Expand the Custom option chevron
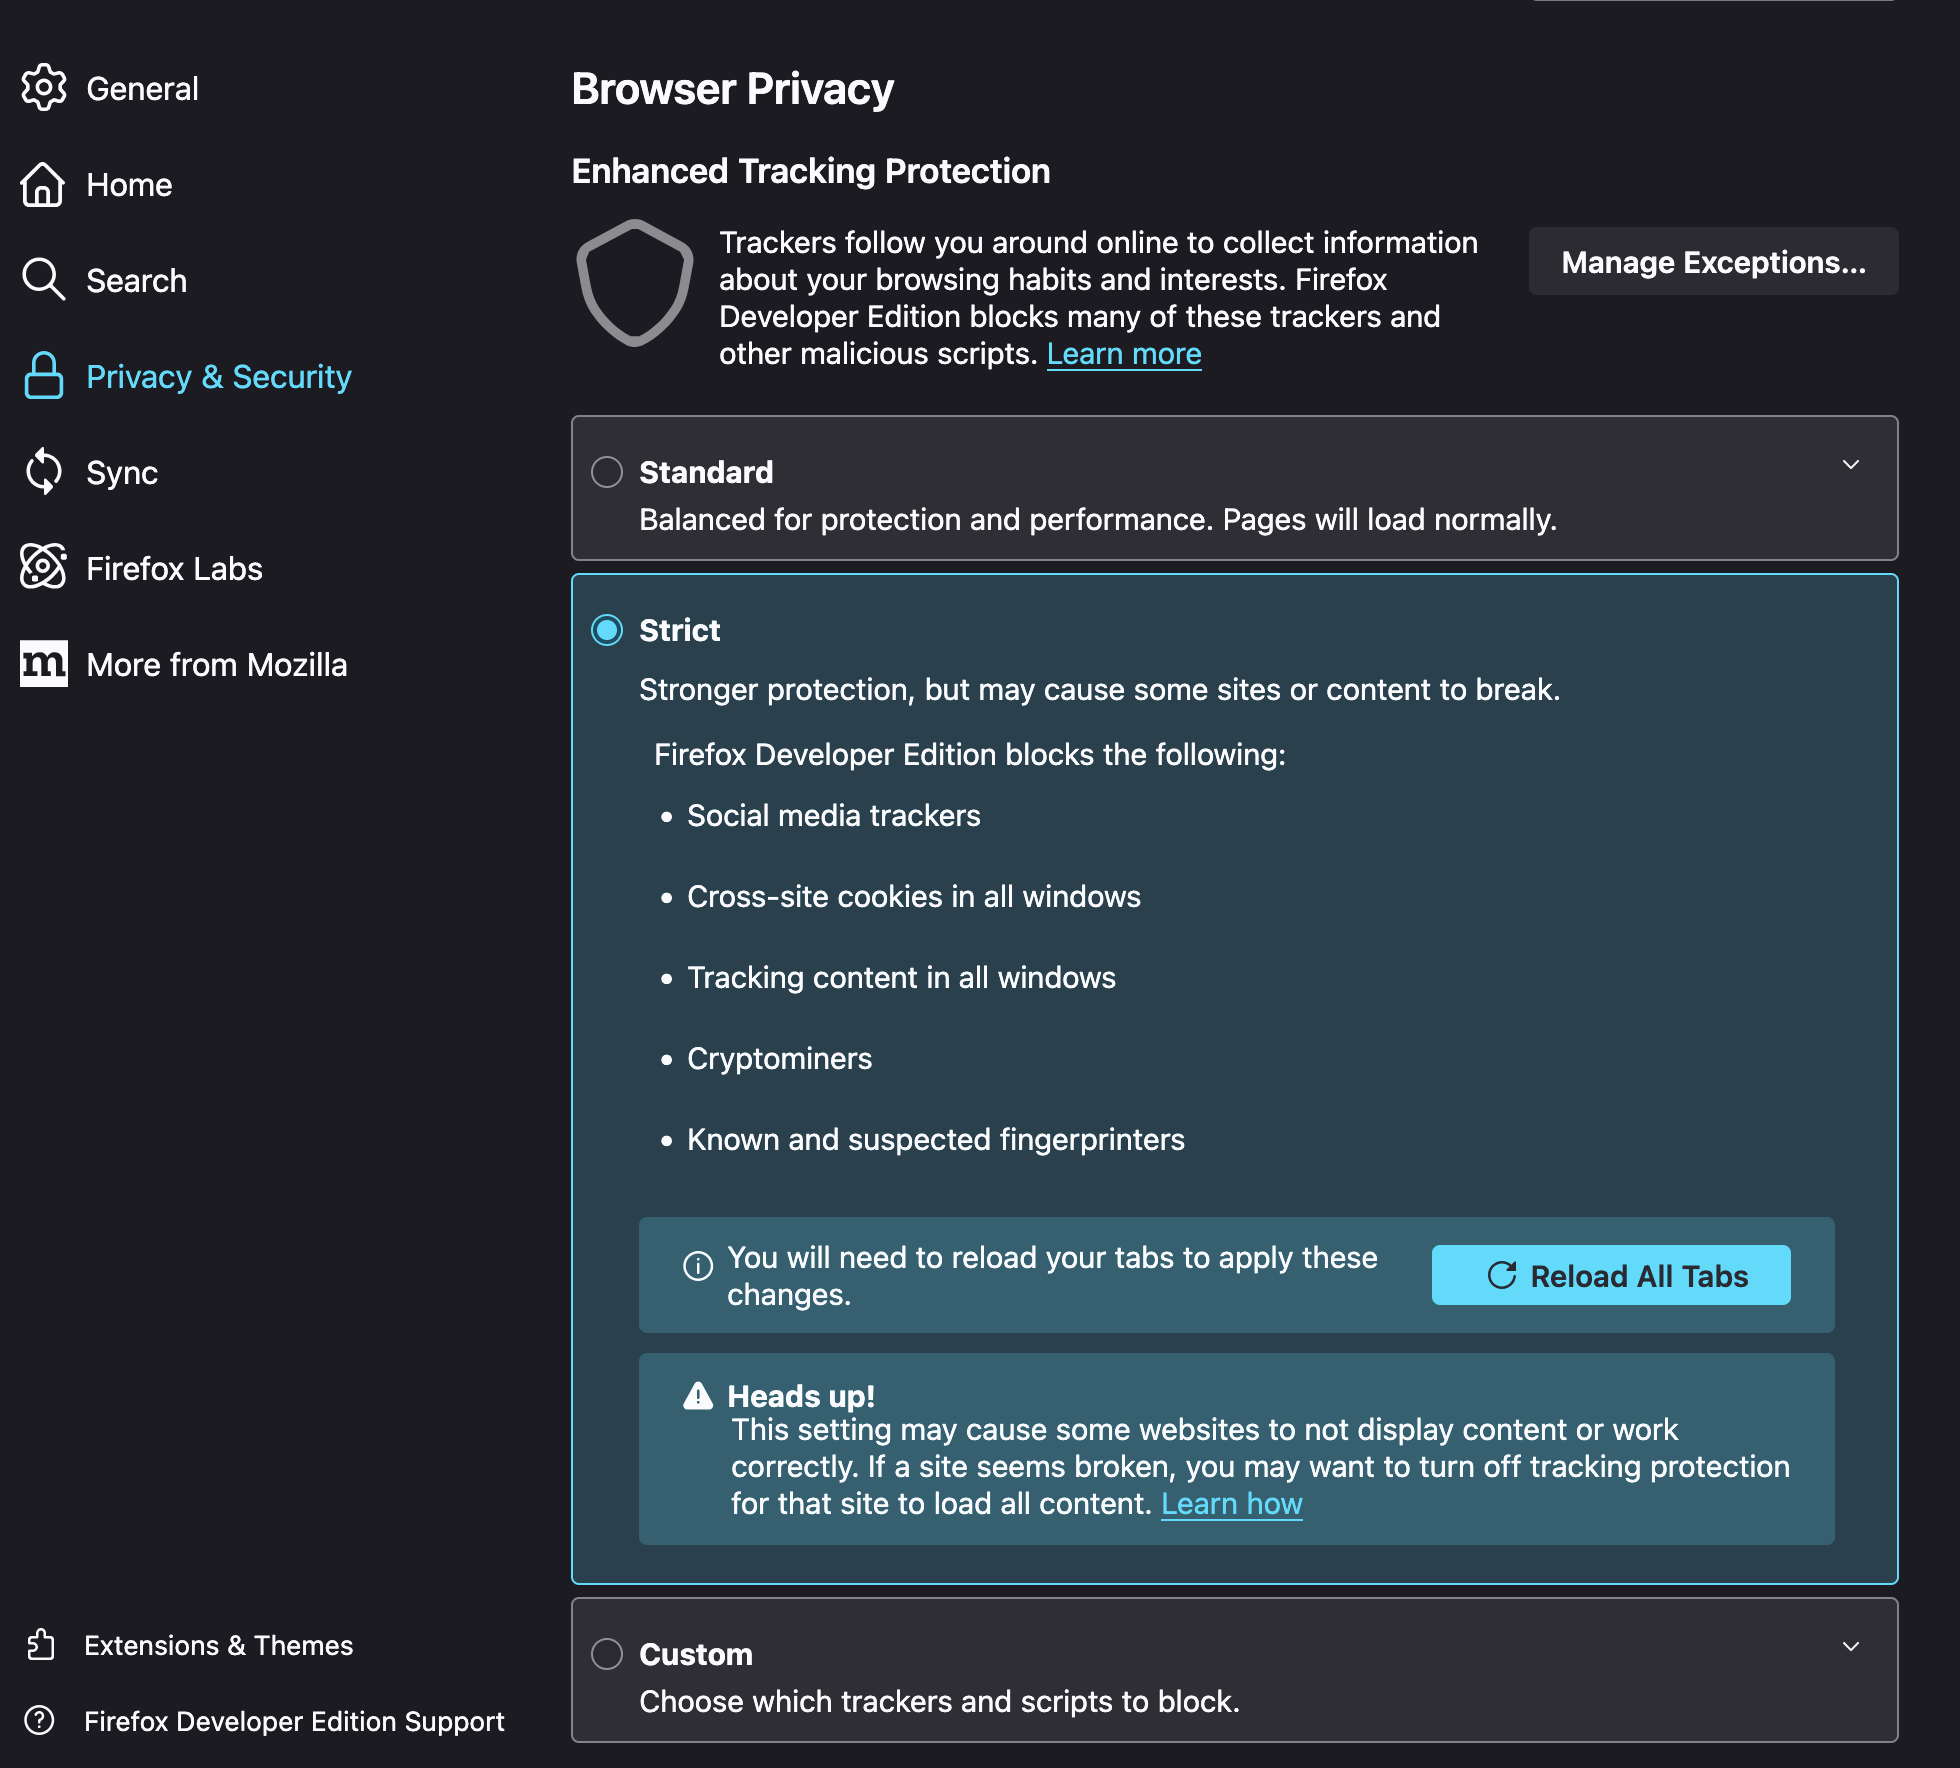 coord(1851,1647)
